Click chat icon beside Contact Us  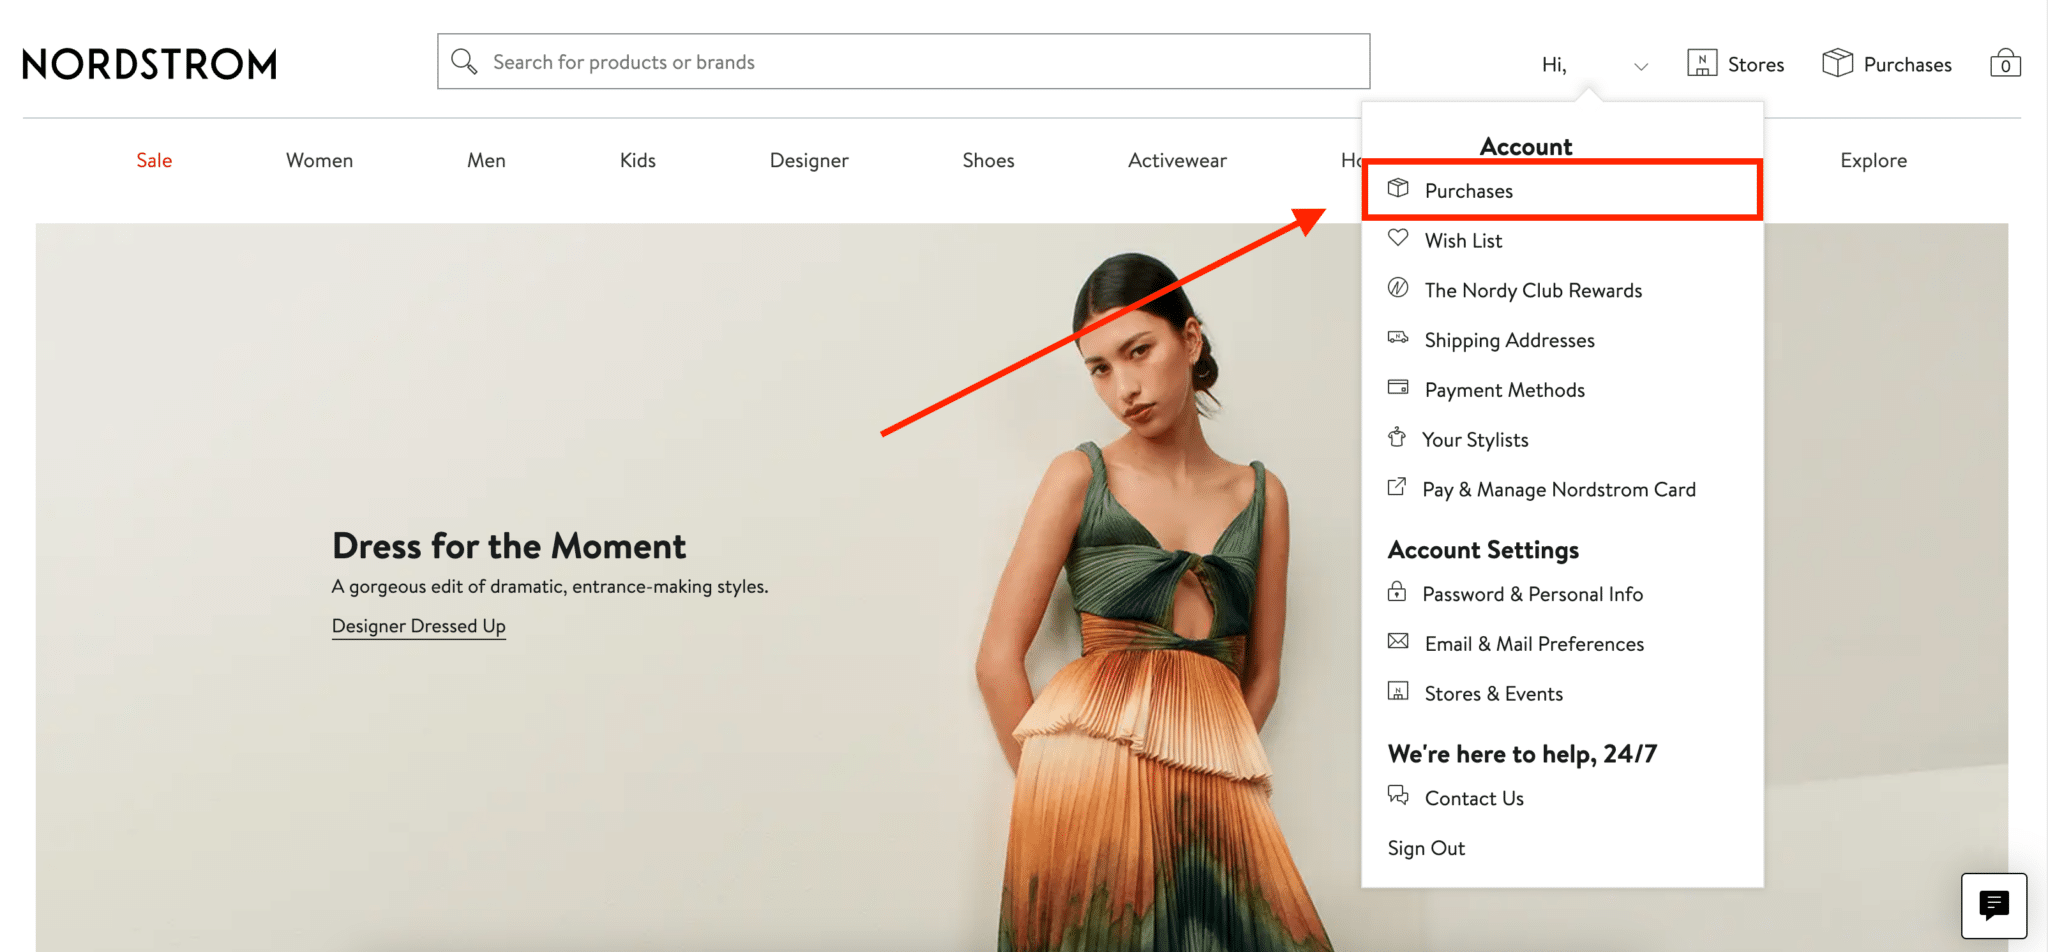pos(1398,795)
